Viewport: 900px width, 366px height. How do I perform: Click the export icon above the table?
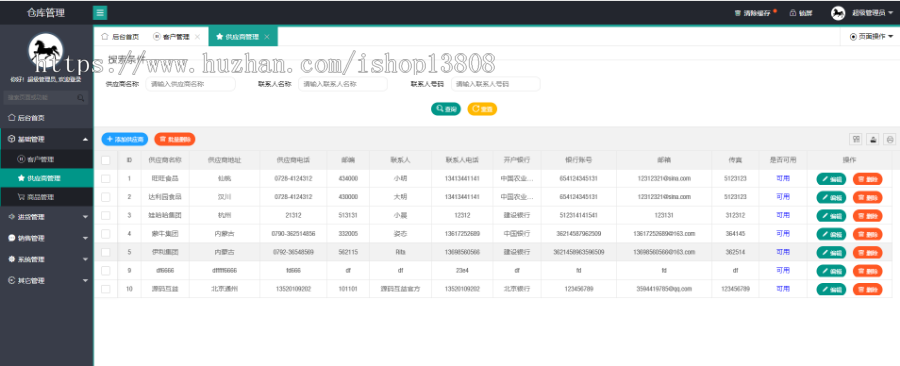[872, 139]
